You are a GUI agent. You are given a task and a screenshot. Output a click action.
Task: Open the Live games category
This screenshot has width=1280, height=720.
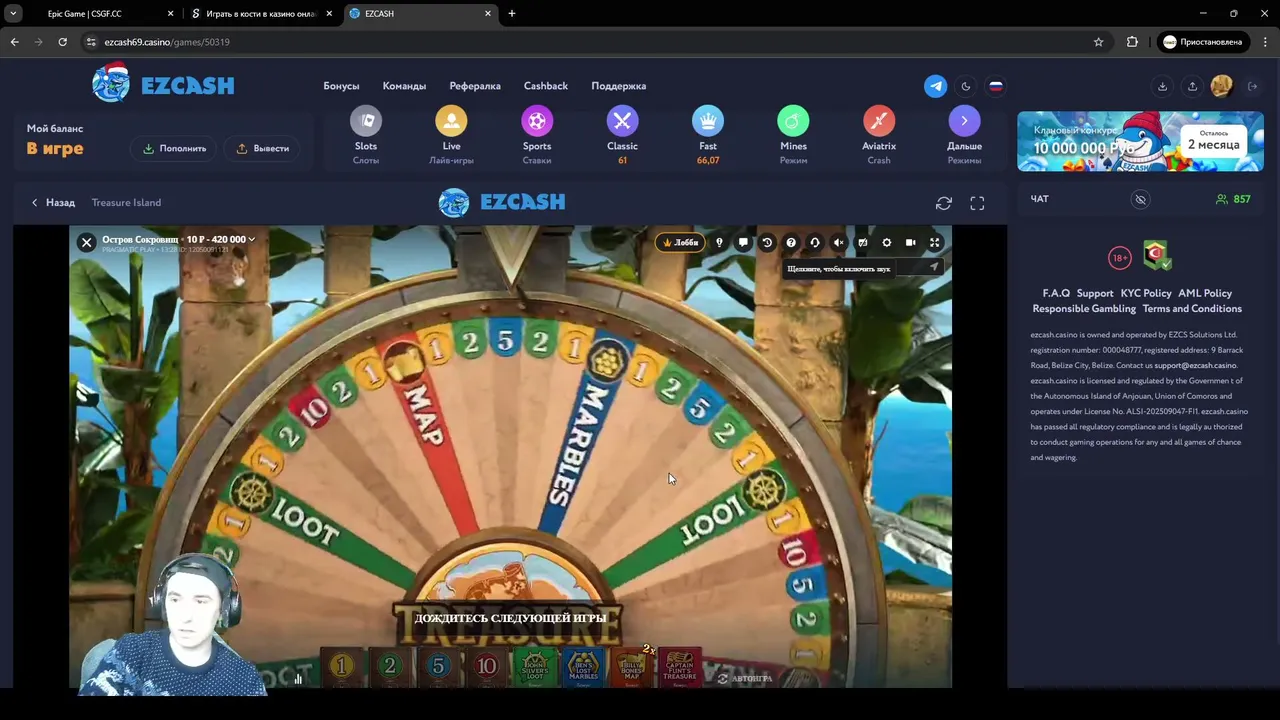coord(451,135)
